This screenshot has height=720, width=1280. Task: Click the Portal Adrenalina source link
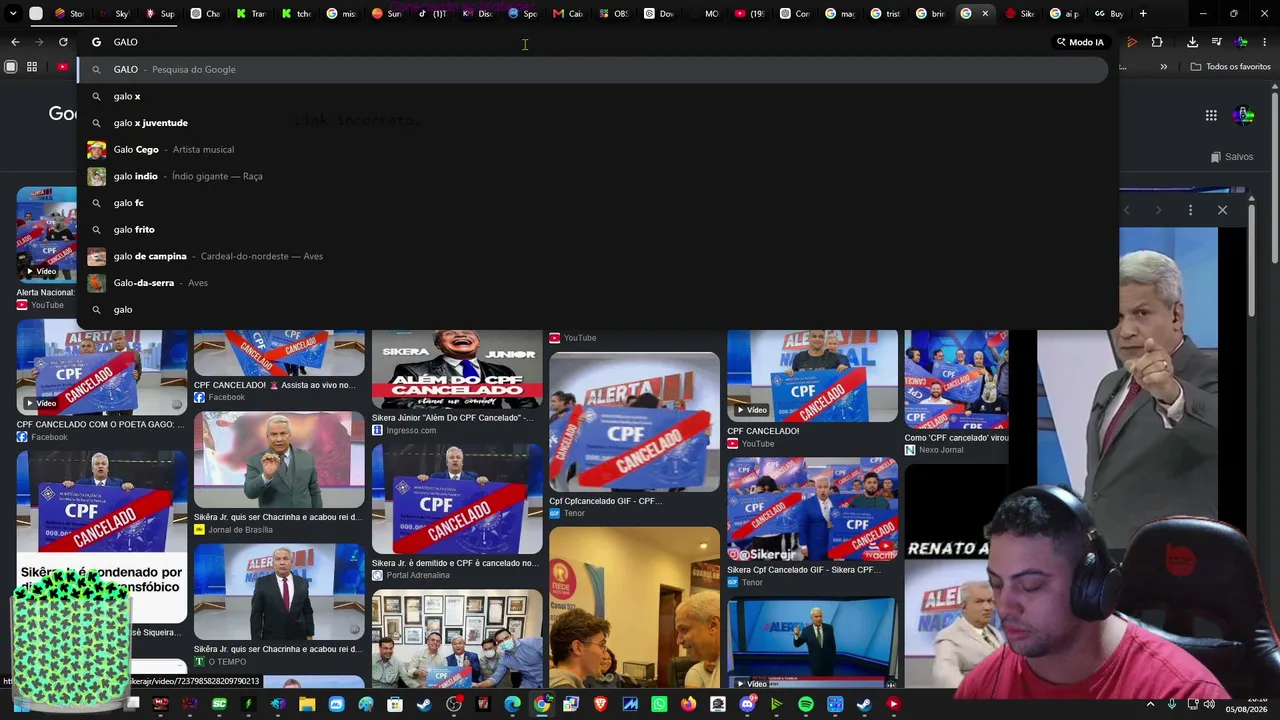[x=411, y=576]
